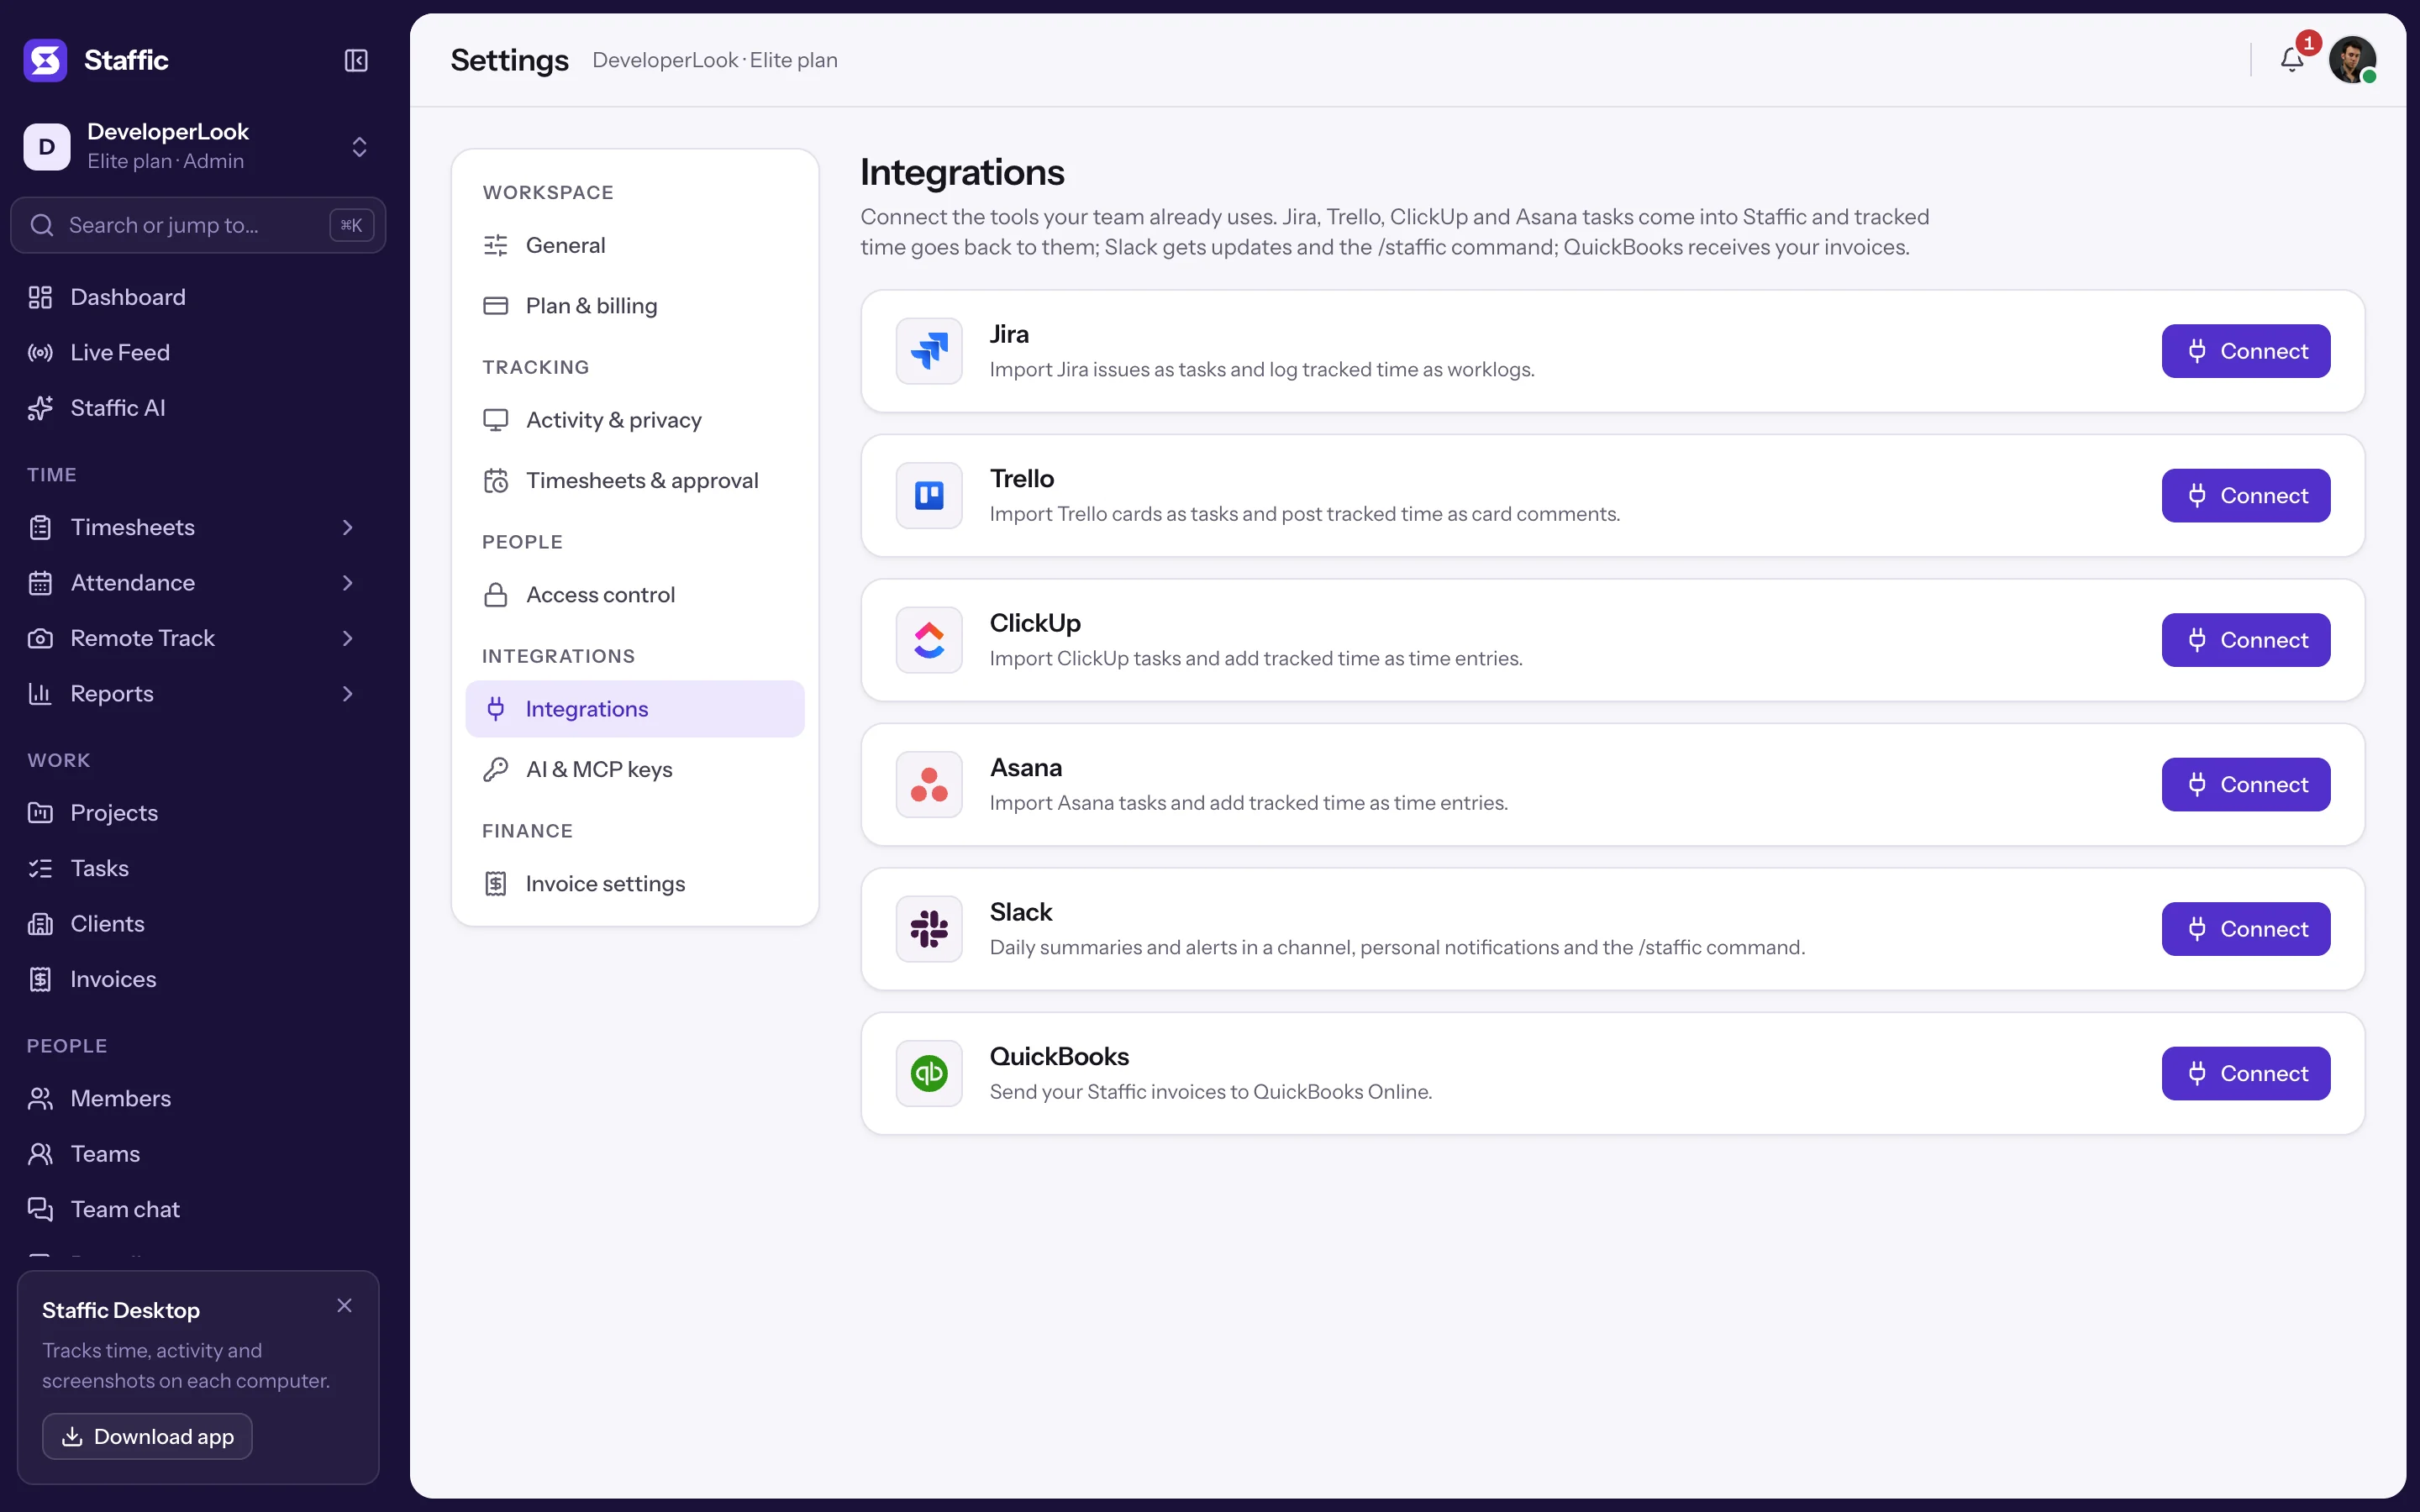Select the Integrations settings item
This screenshot has height=1512, width=2420.
click(x=634, y=709)
